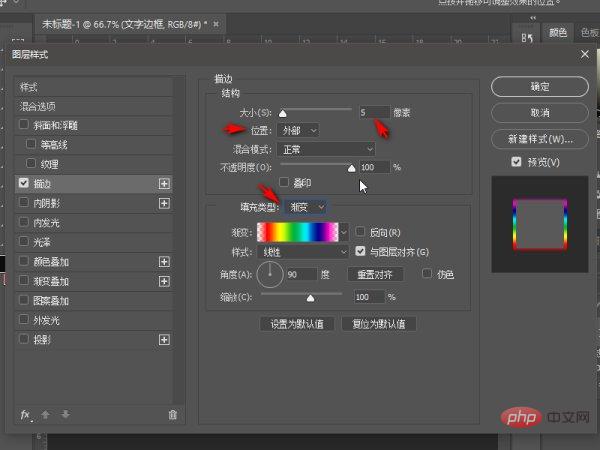Click the plus icon beside 投影
This screenshot has width=600, height=450.
pyautogui.click(x=164, y=340)
